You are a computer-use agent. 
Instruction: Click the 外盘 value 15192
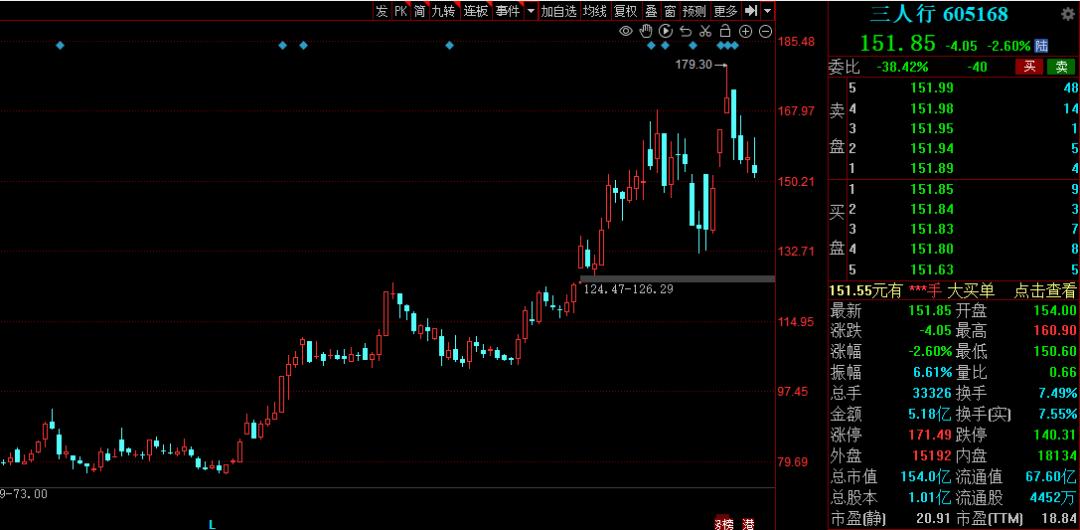pyautogui.click(x=932, y=456)
